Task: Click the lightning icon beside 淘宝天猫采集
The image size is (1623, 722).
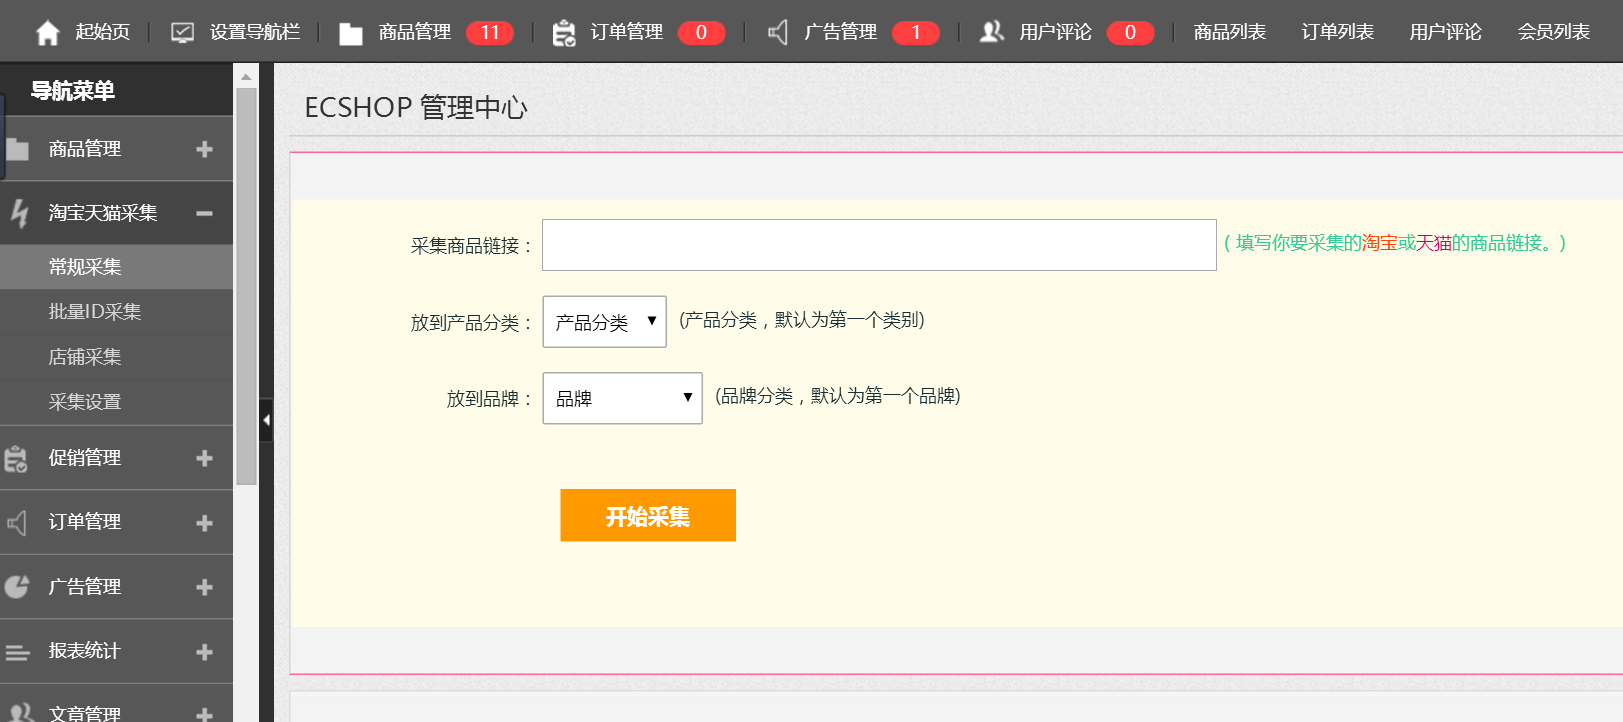Action: (19, 213)
